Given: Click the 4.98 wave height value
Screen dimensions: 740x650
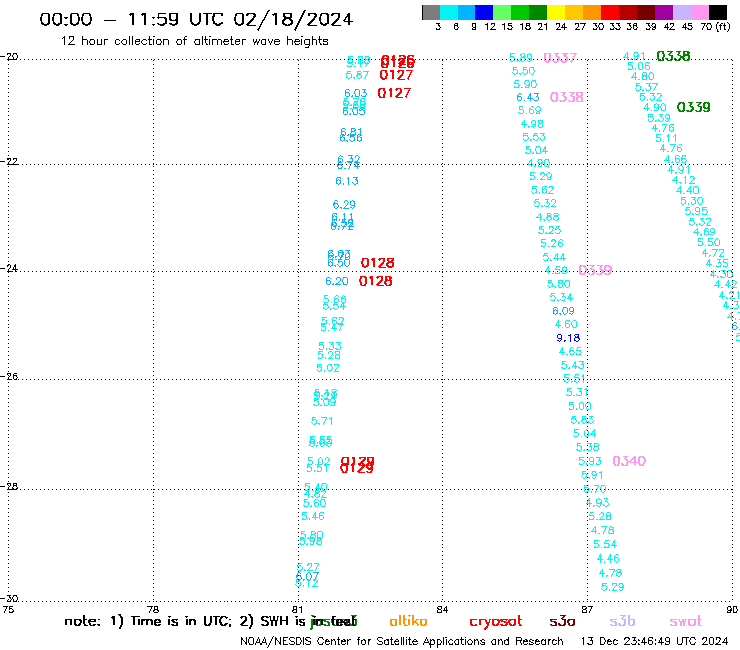Looking at the screenshot, I should [x=532, y=124].
